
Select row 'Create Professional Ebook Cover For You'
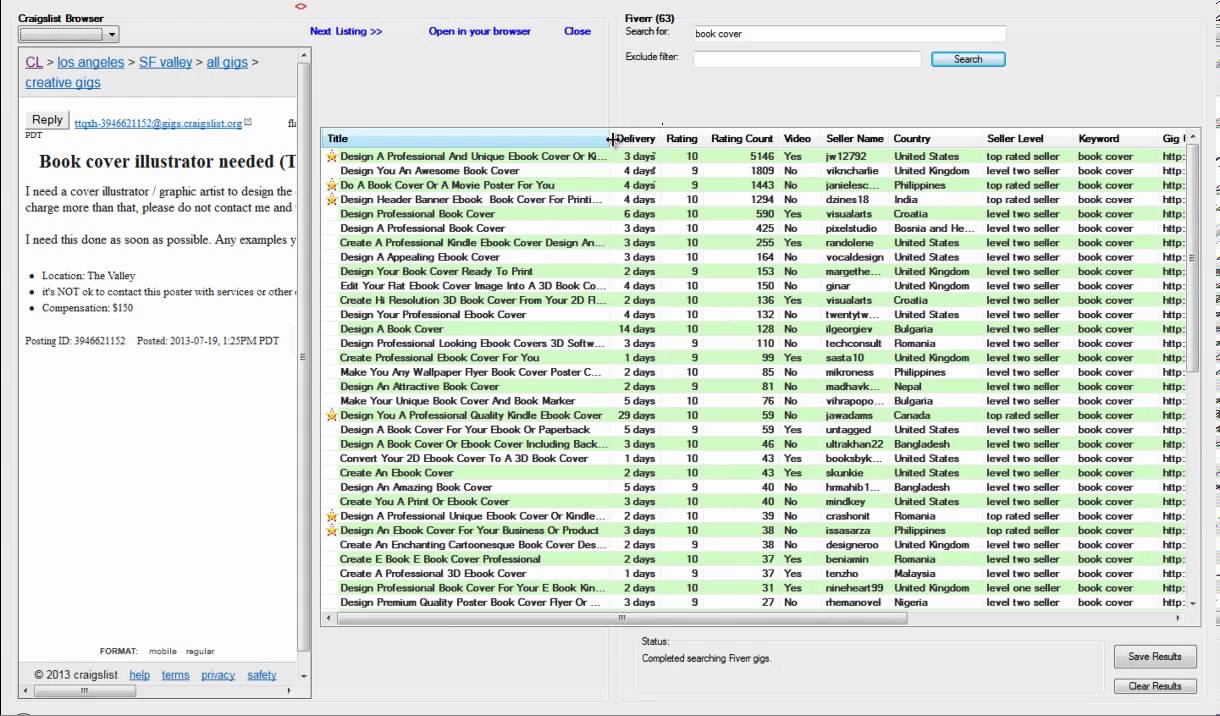click(x=754, y=358)
